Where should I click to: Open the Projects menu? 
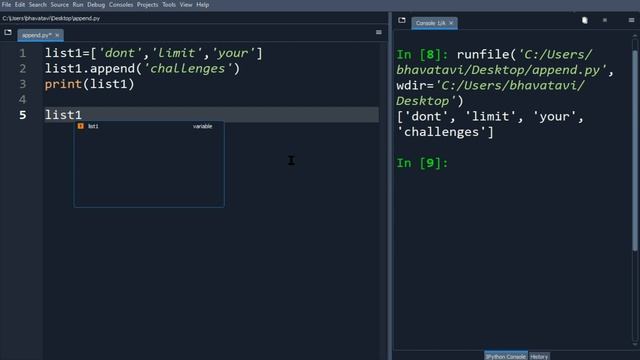(x=147, y=5)
